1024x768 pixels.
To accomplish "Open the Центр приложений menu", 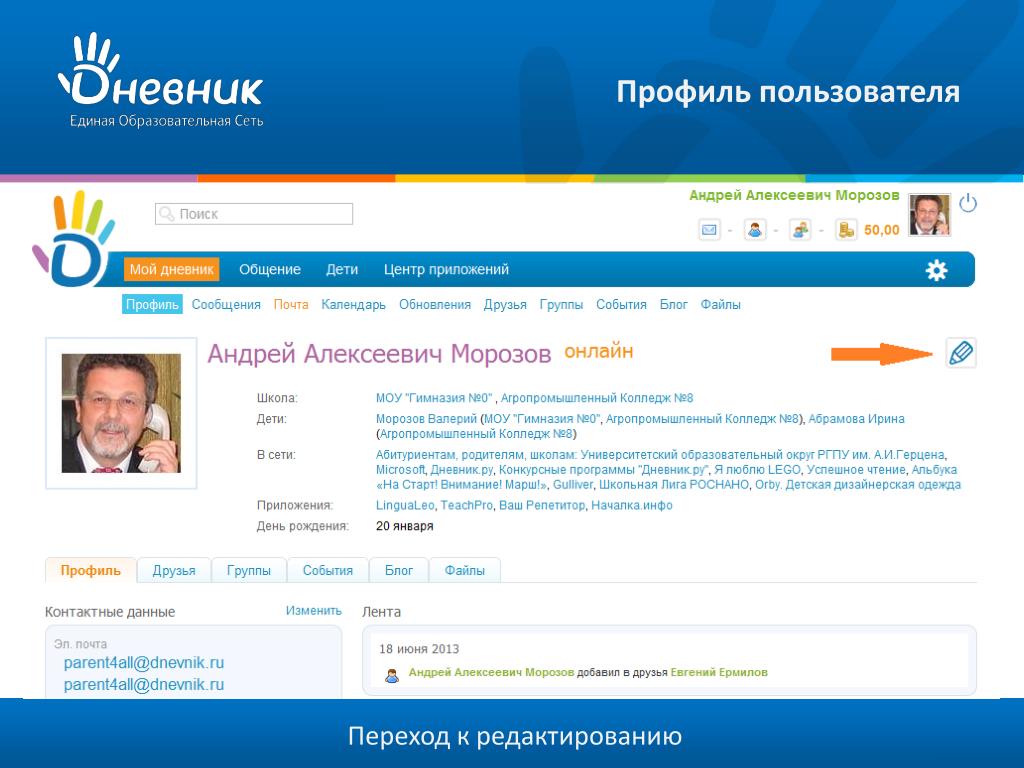I will [x=446, y=270].
